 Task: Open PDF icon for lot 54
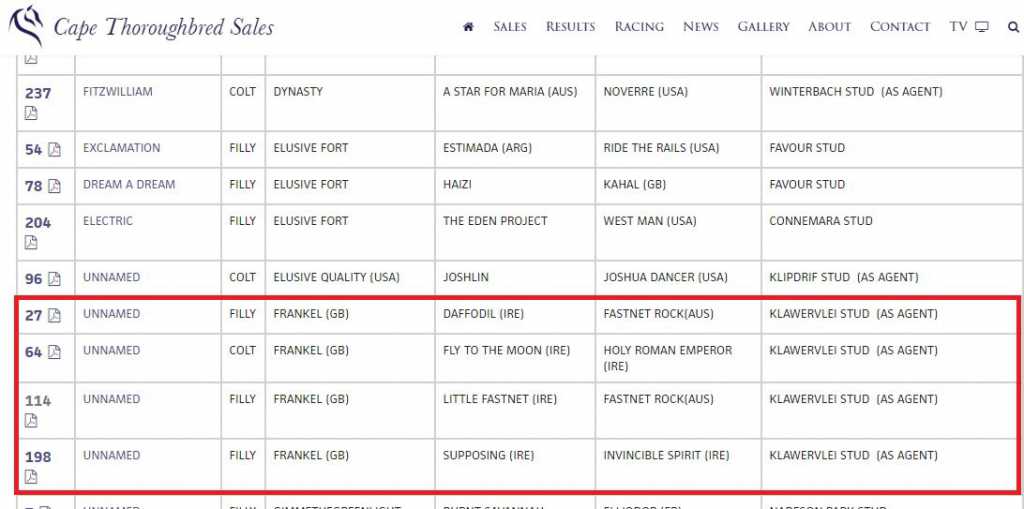tap(54, 149)
